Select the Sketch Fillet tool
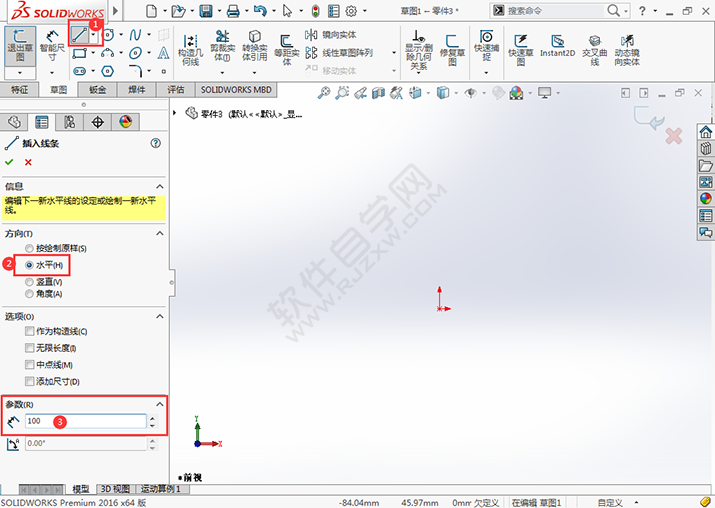 coord(136,70)
